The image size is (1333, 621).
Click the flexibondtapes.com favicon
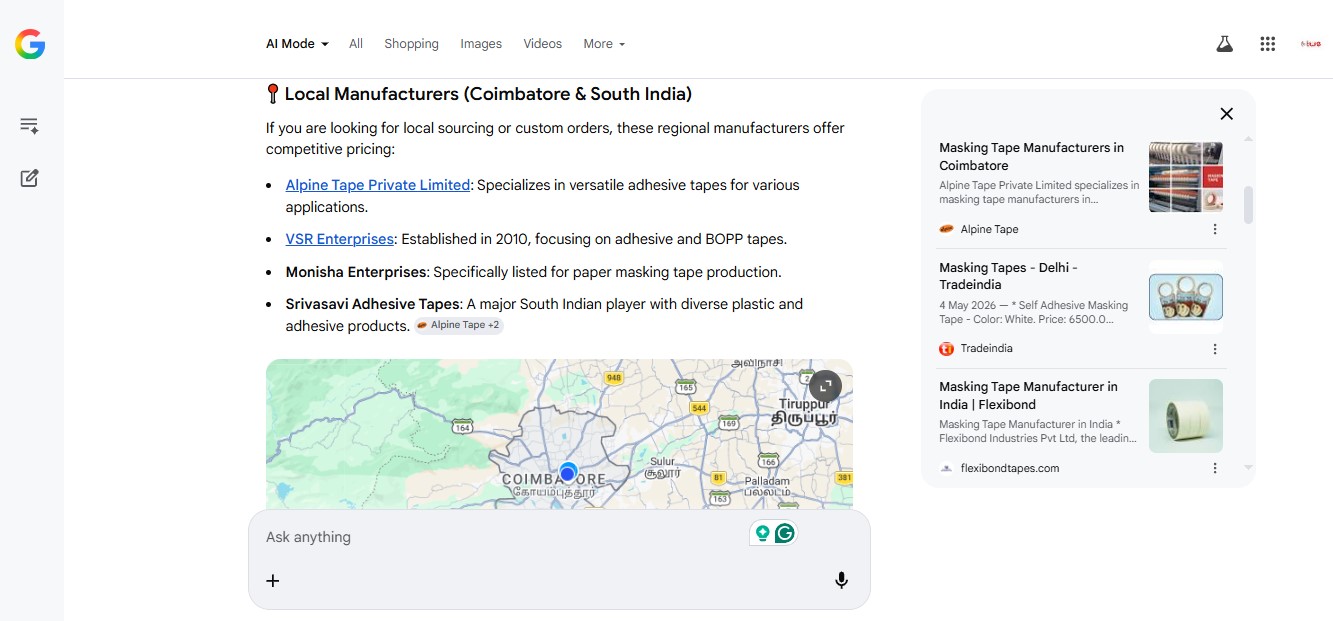pos(946,468)
